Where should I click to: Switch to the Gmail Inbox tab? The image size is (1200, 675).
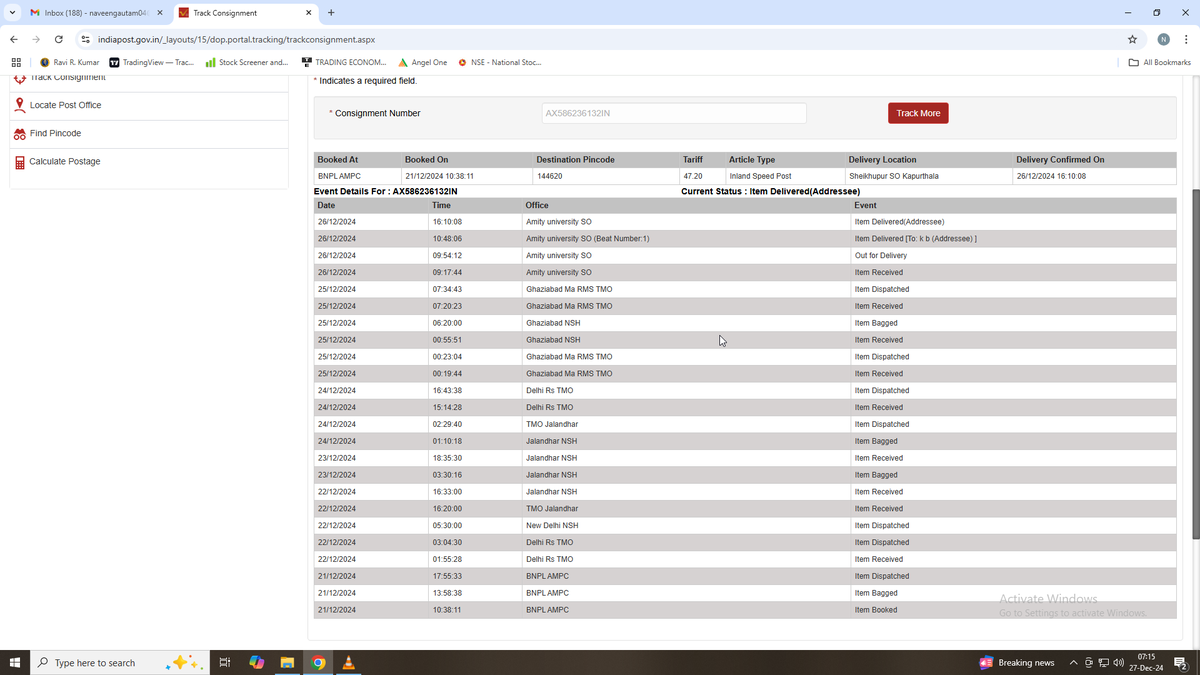coord(95,13)
